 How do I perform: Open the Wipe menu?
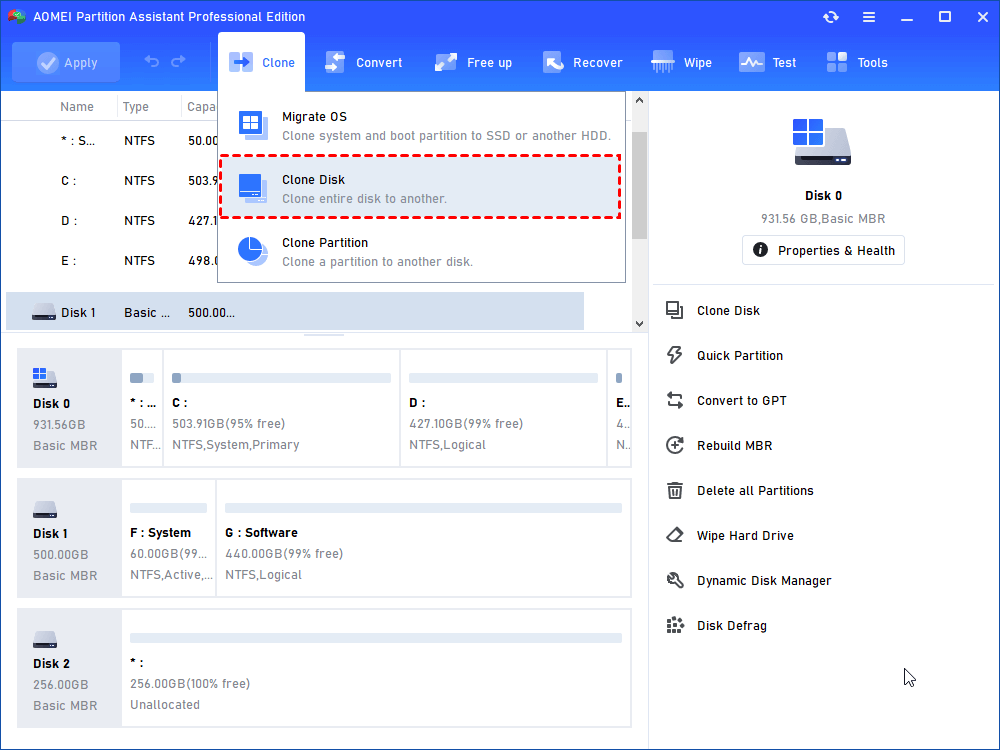click(x=681, y=62)
